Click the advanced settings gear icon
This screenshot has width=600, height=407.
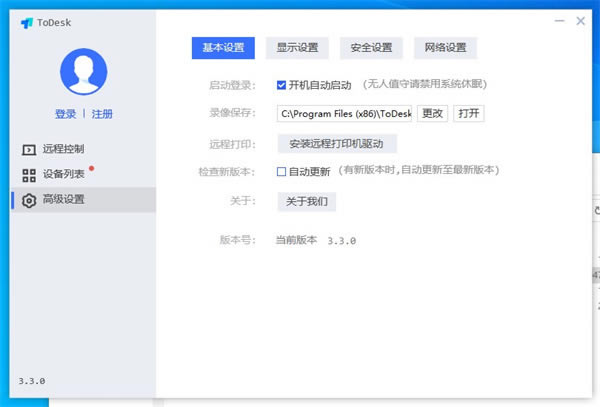(x=29, y=200)
